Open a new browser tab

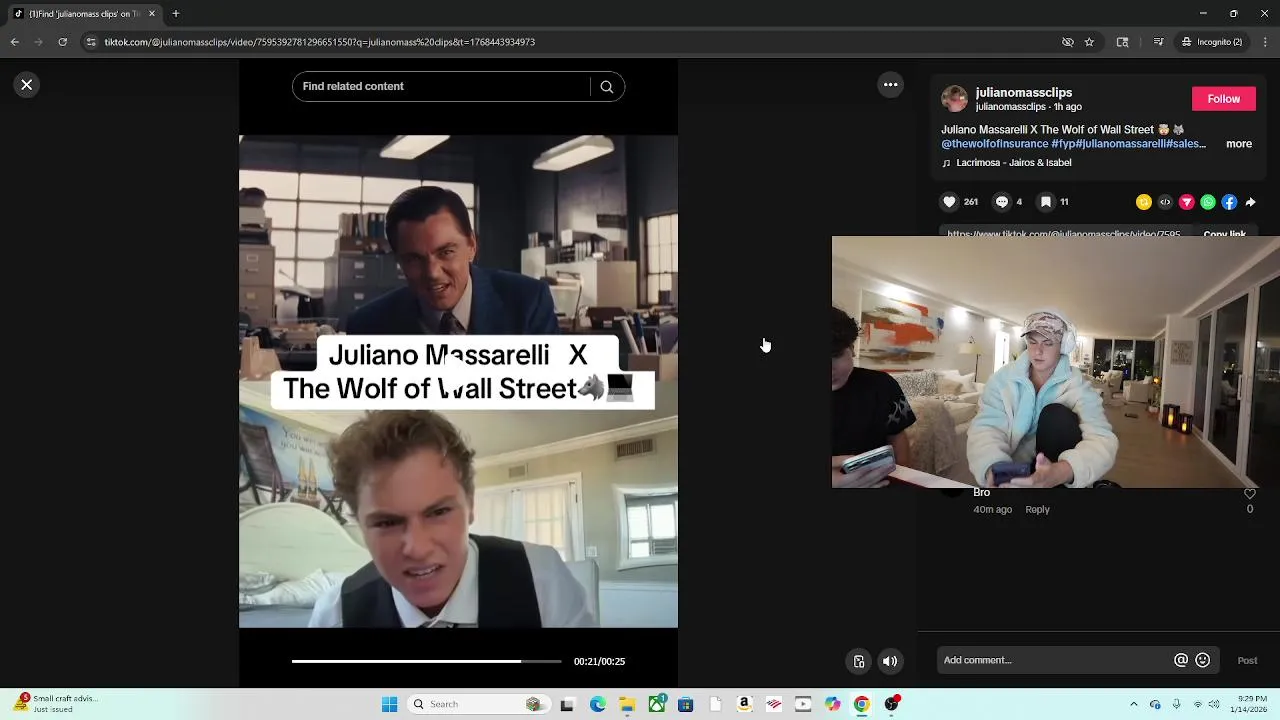click(176, 14)
